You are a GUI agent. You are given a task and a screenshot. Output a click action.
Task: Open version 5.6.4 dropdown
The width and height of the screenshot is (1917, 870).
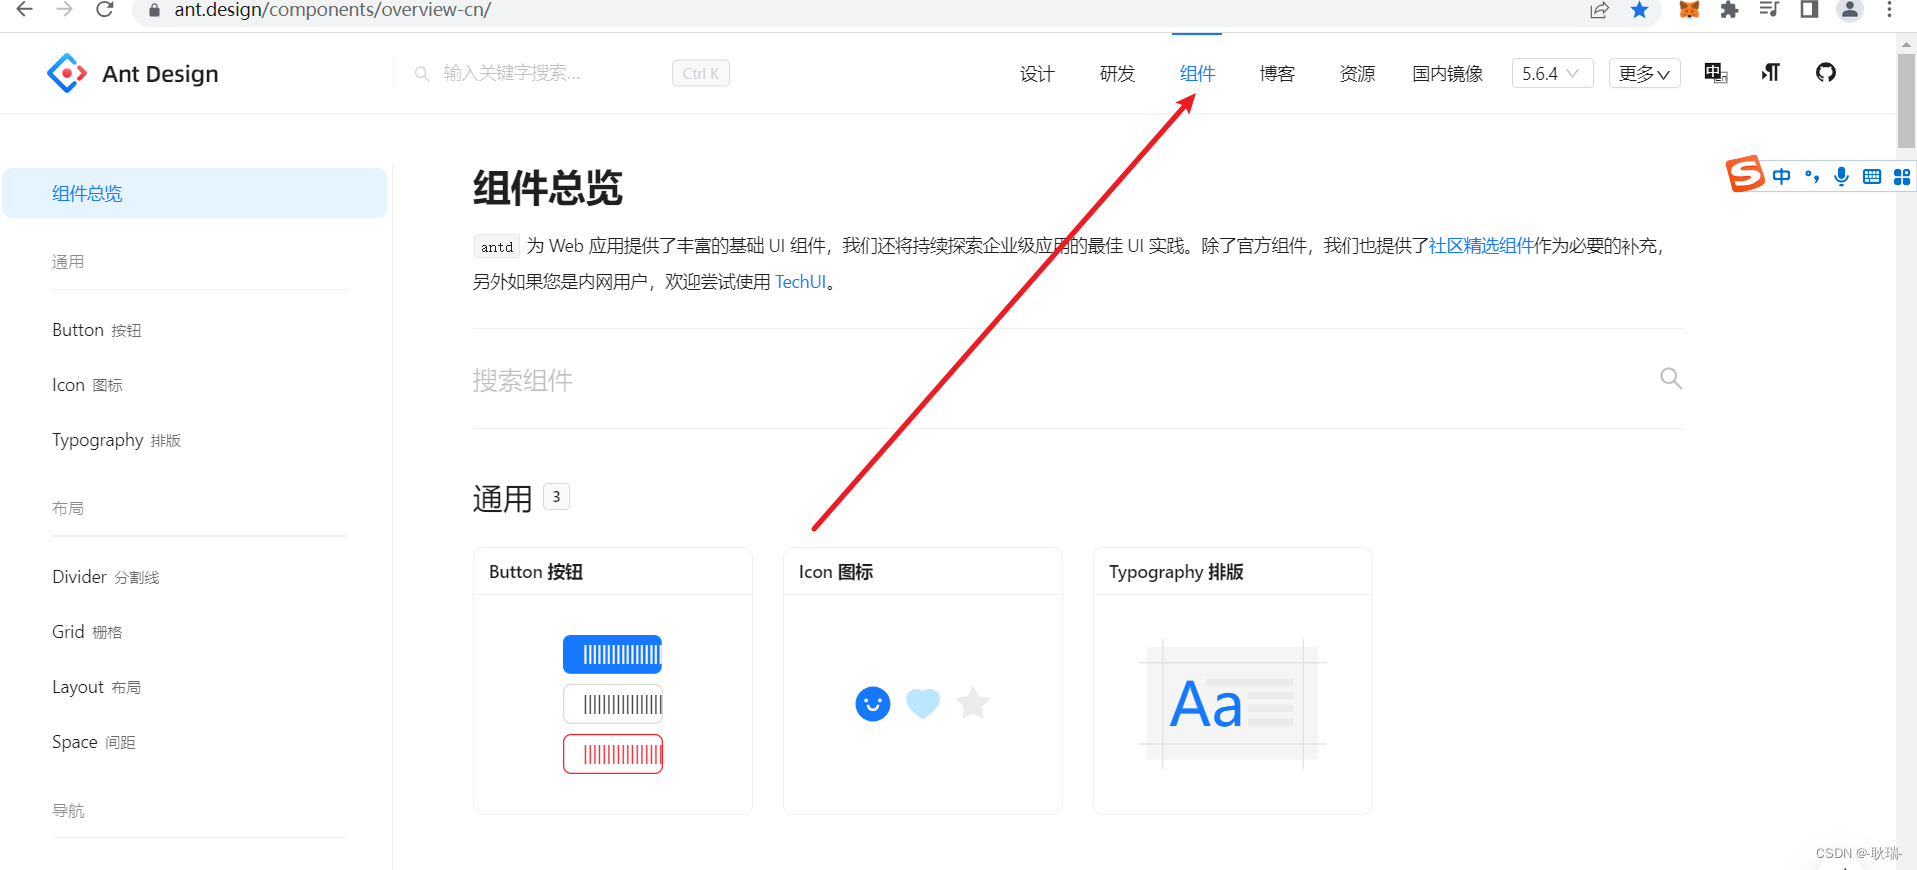1552,73
